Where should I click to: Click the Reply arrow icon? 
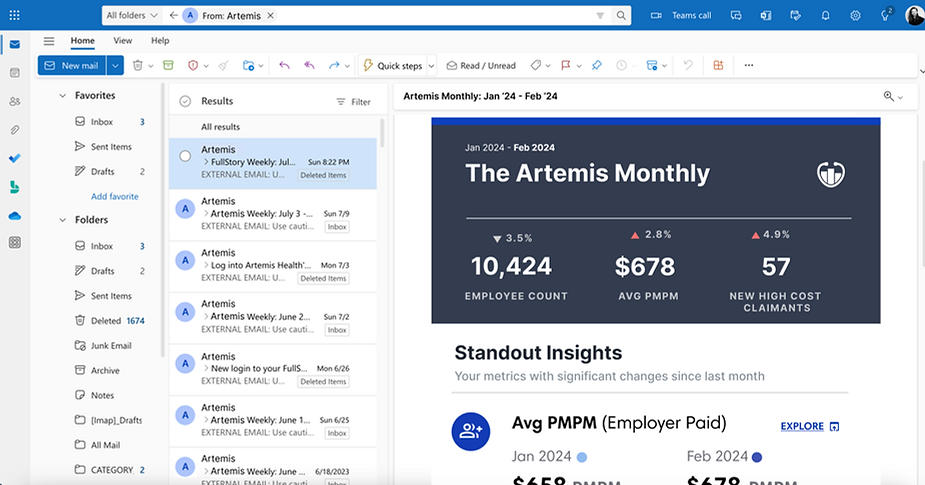[284, 65]
